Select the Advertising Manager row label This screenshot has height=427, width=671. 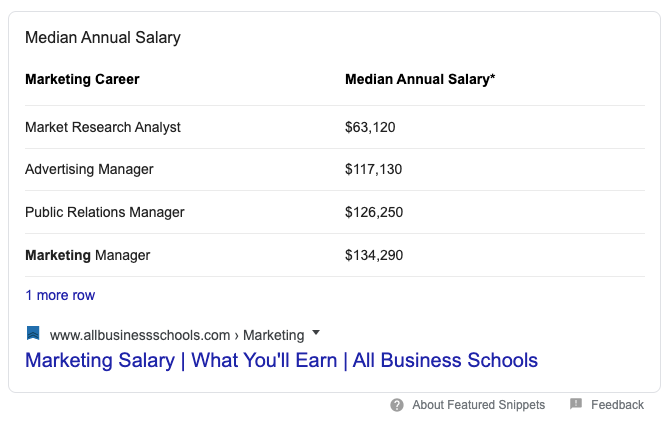(89, 169)
